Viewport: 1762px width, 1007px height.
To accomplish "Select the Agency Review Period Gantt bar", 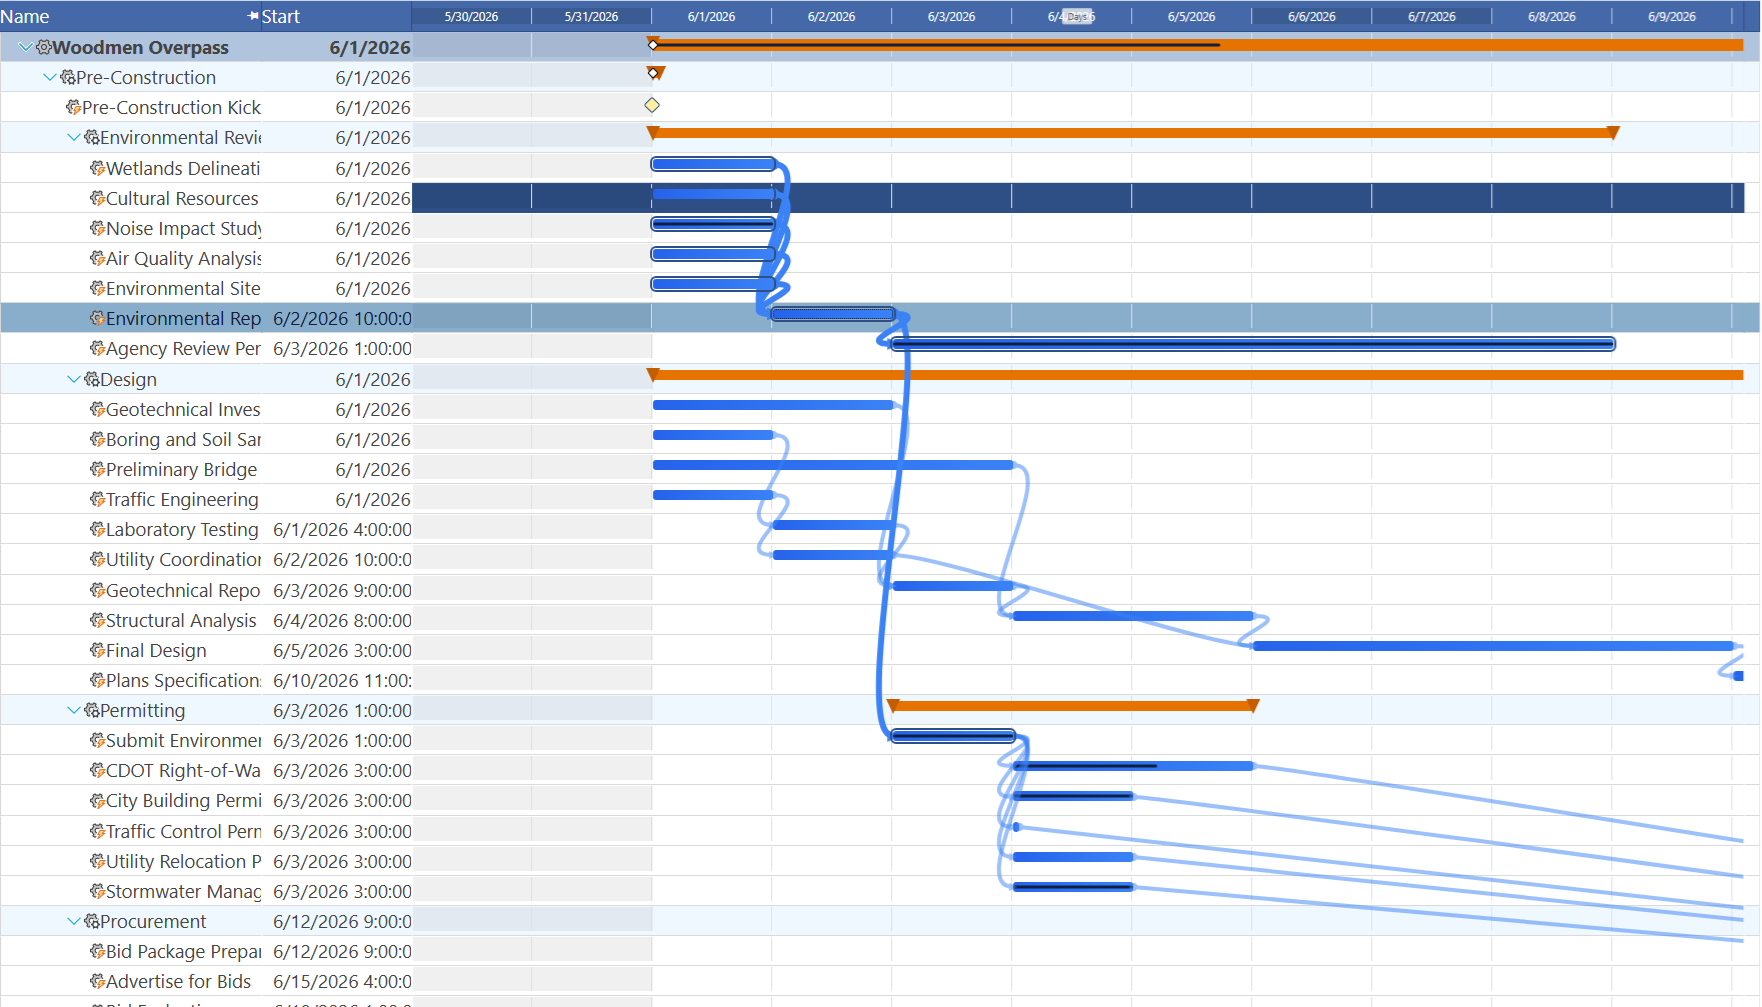I will 1253,344.
